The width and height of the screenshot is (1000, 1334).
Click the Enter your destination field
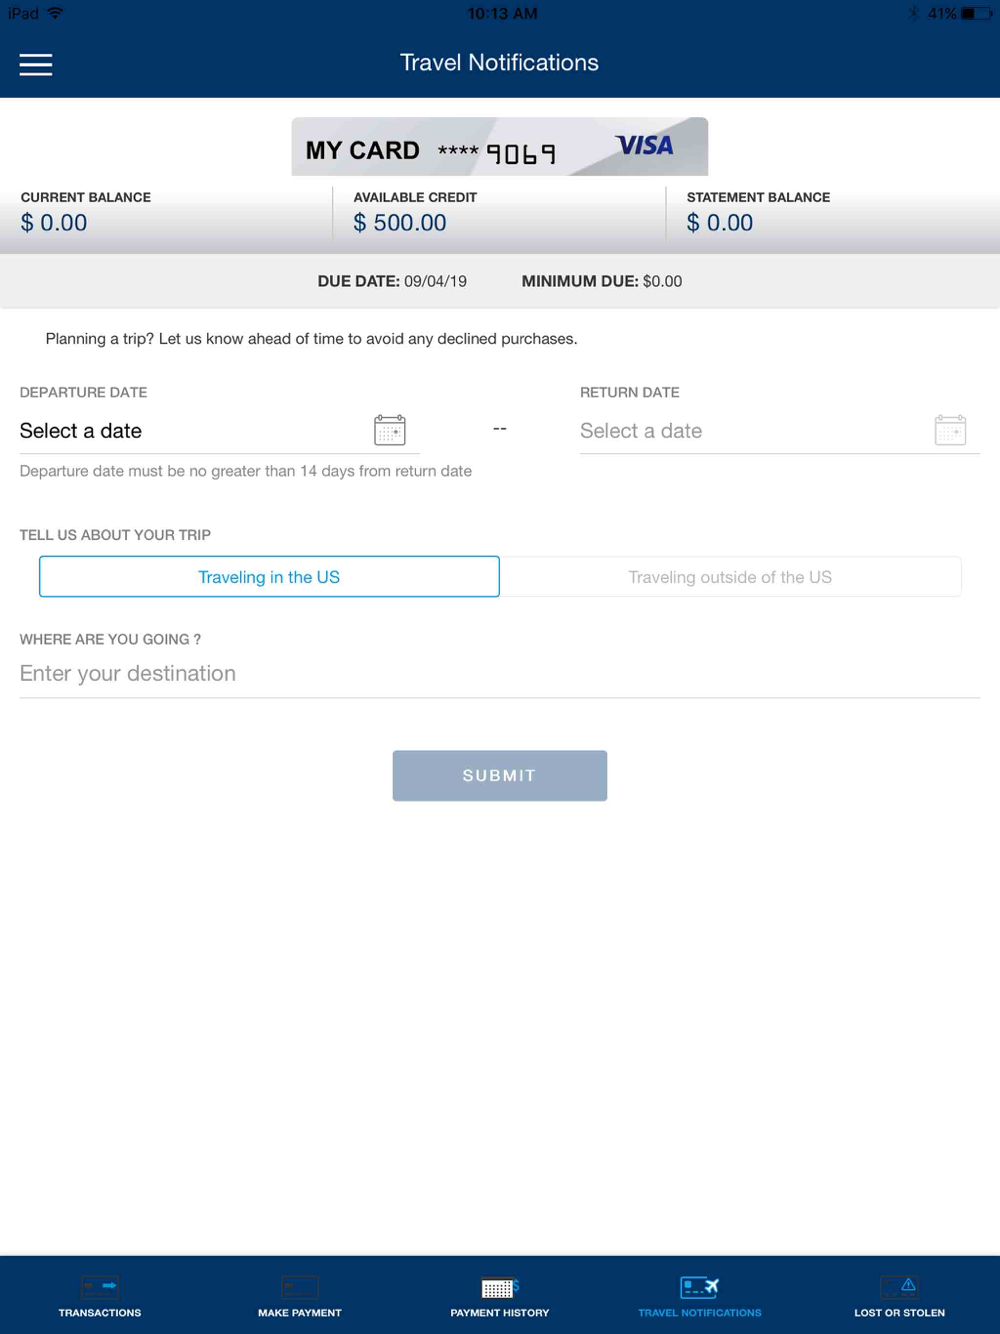[x=500, y=674]
